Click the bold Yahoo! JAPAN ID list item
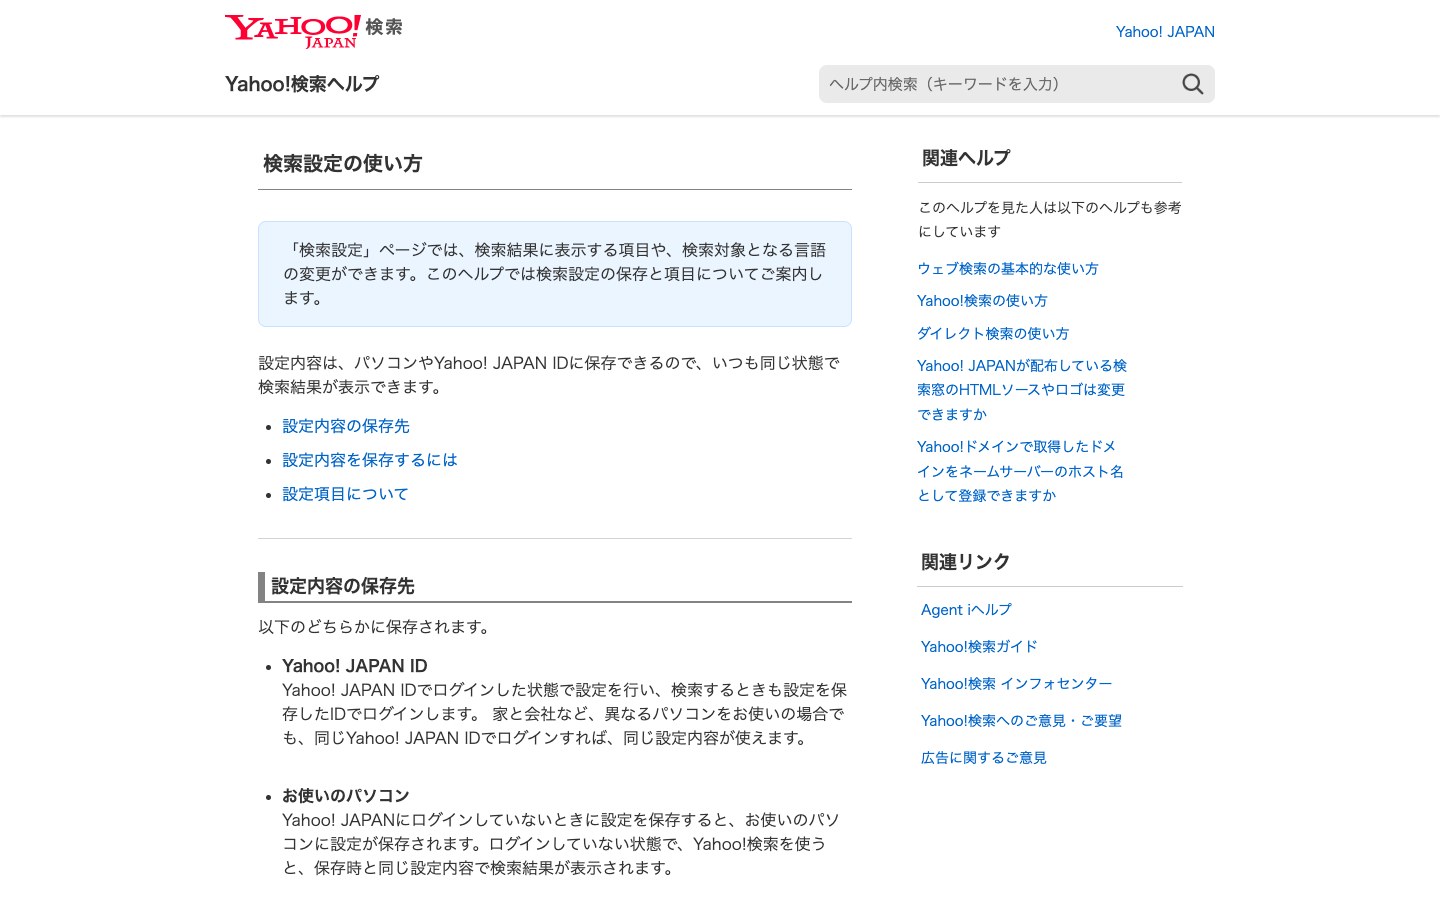 pos(355,666)
